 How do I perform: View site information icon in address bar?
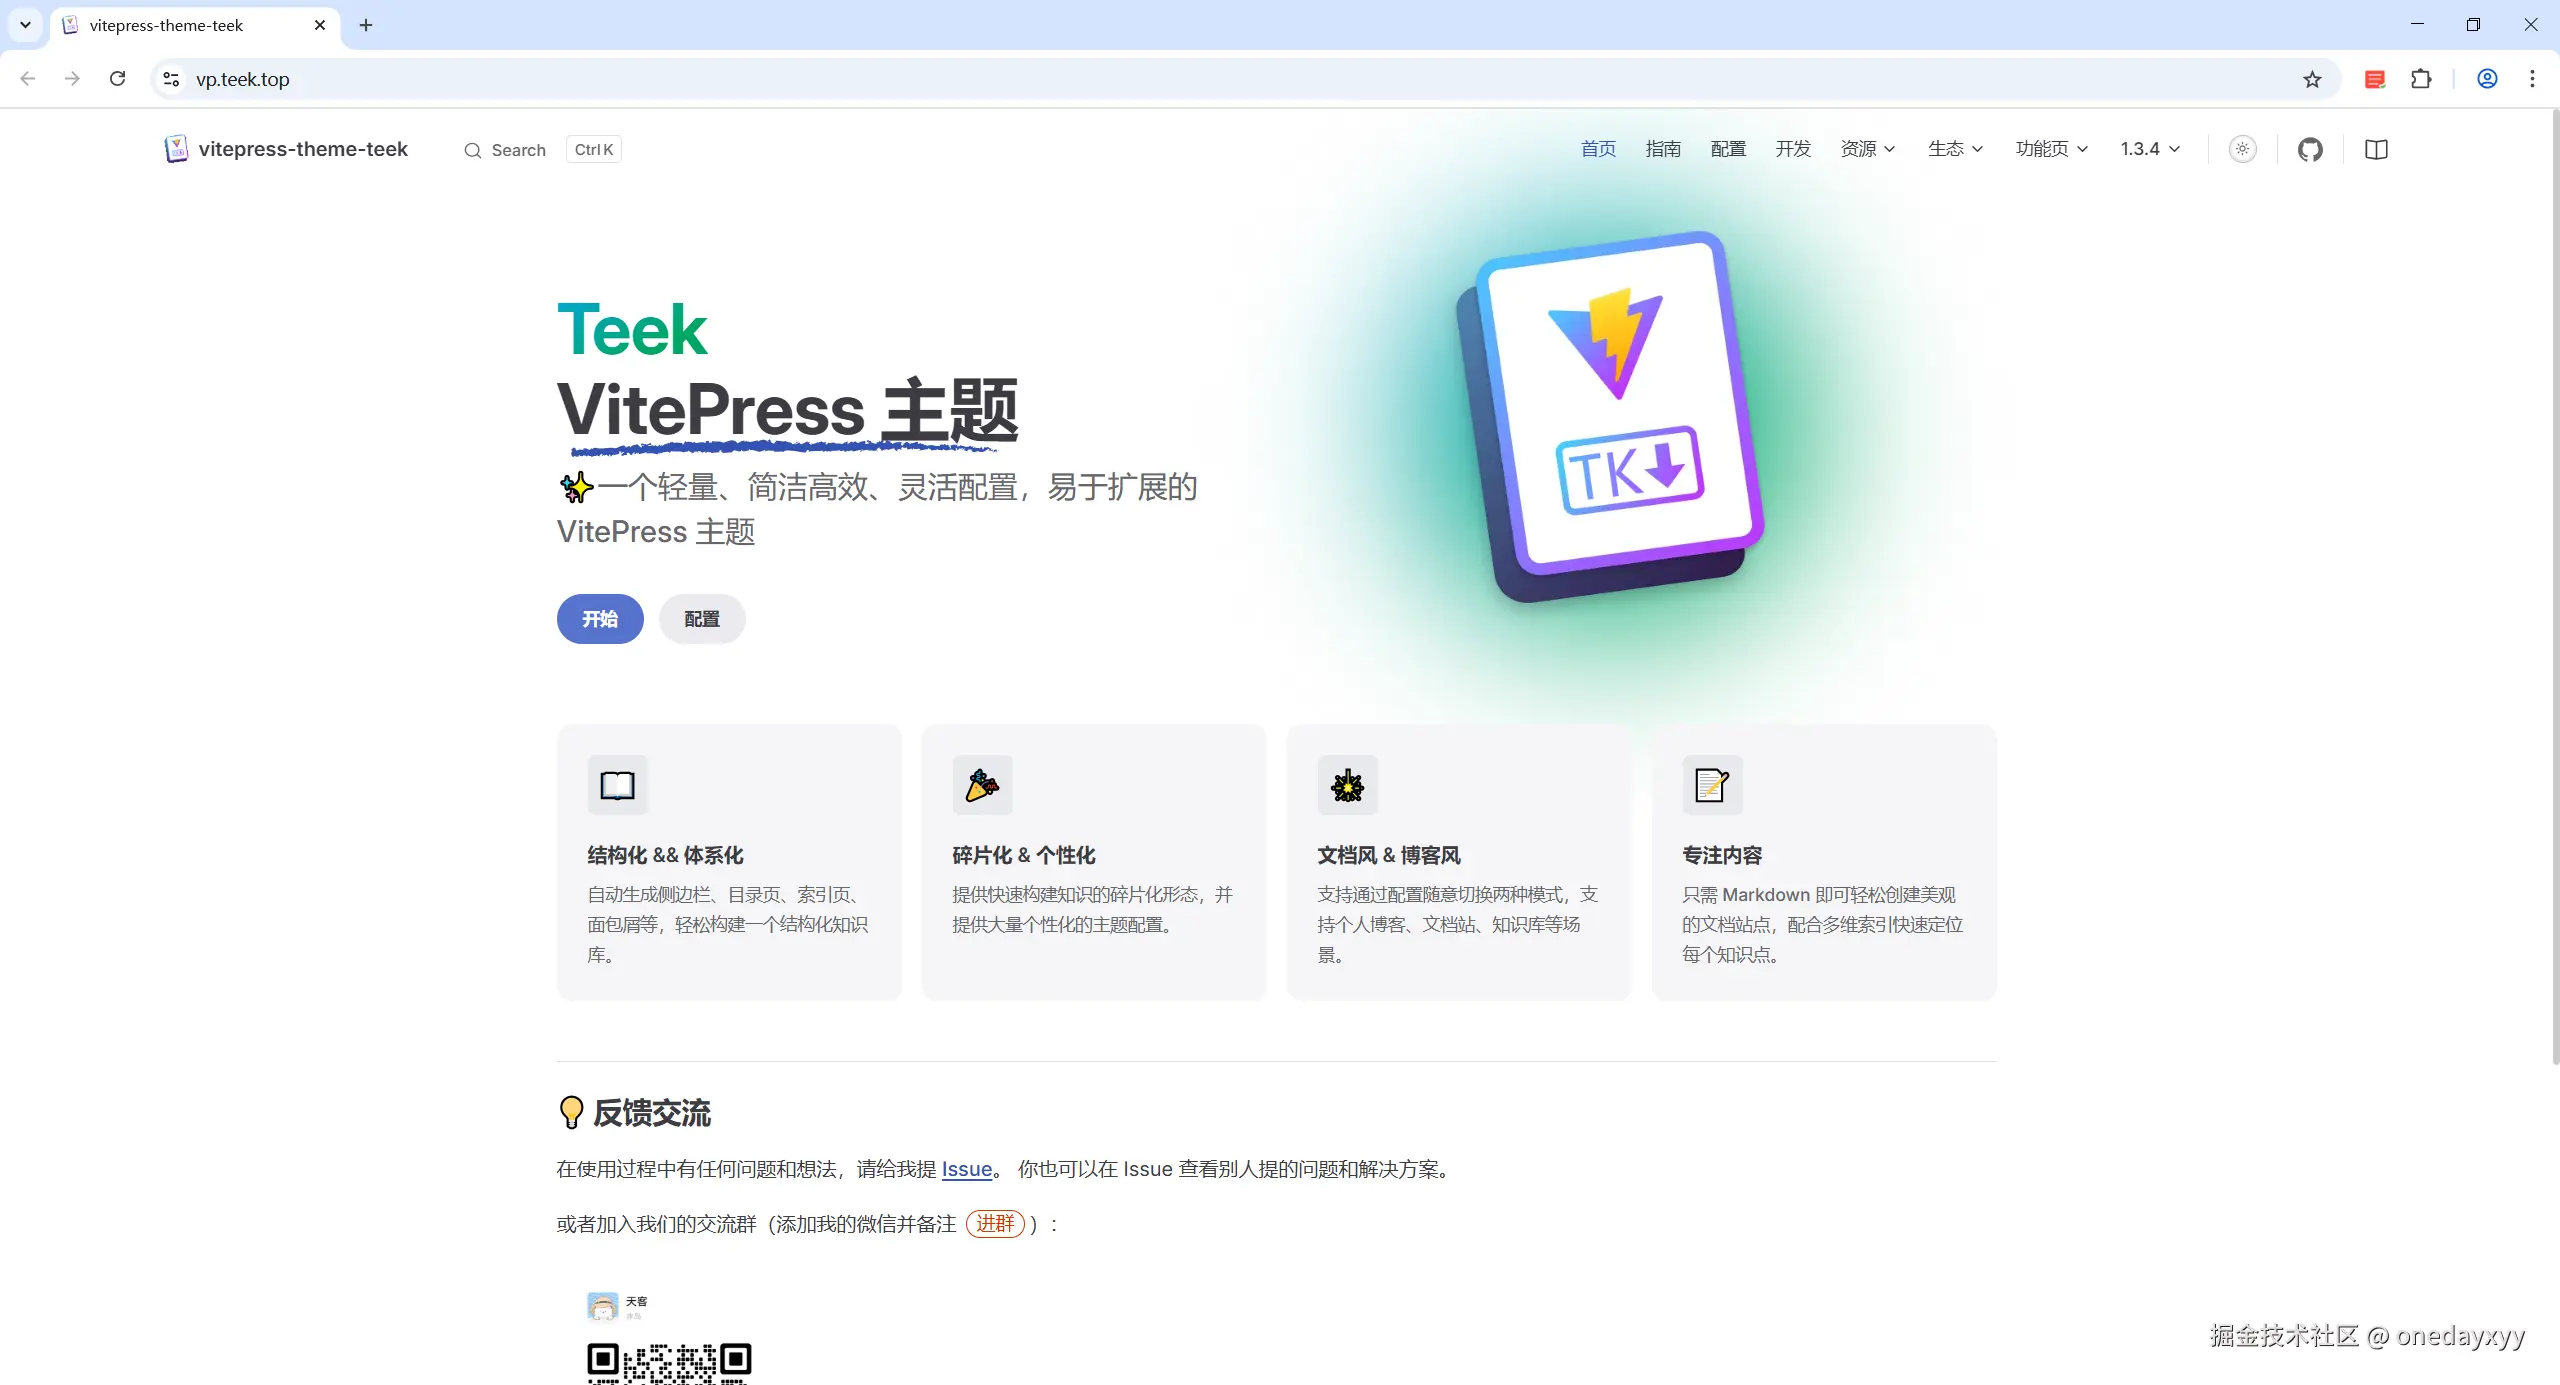171,79
